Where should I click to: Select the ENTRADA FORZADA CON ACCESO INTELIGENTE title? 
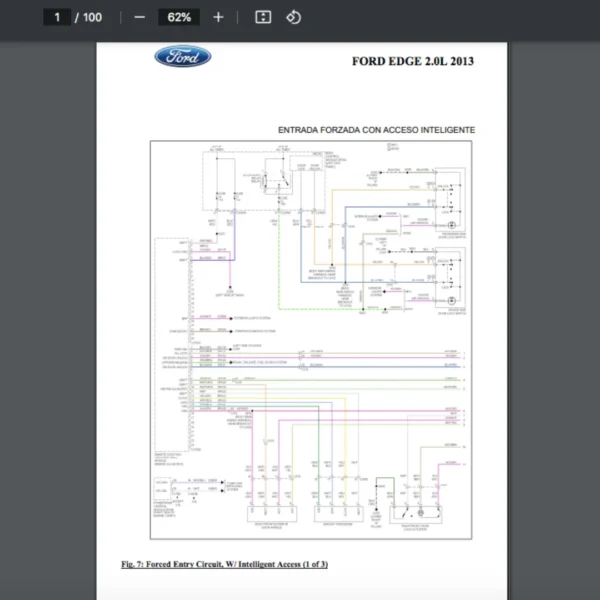(x=375, y=130)
